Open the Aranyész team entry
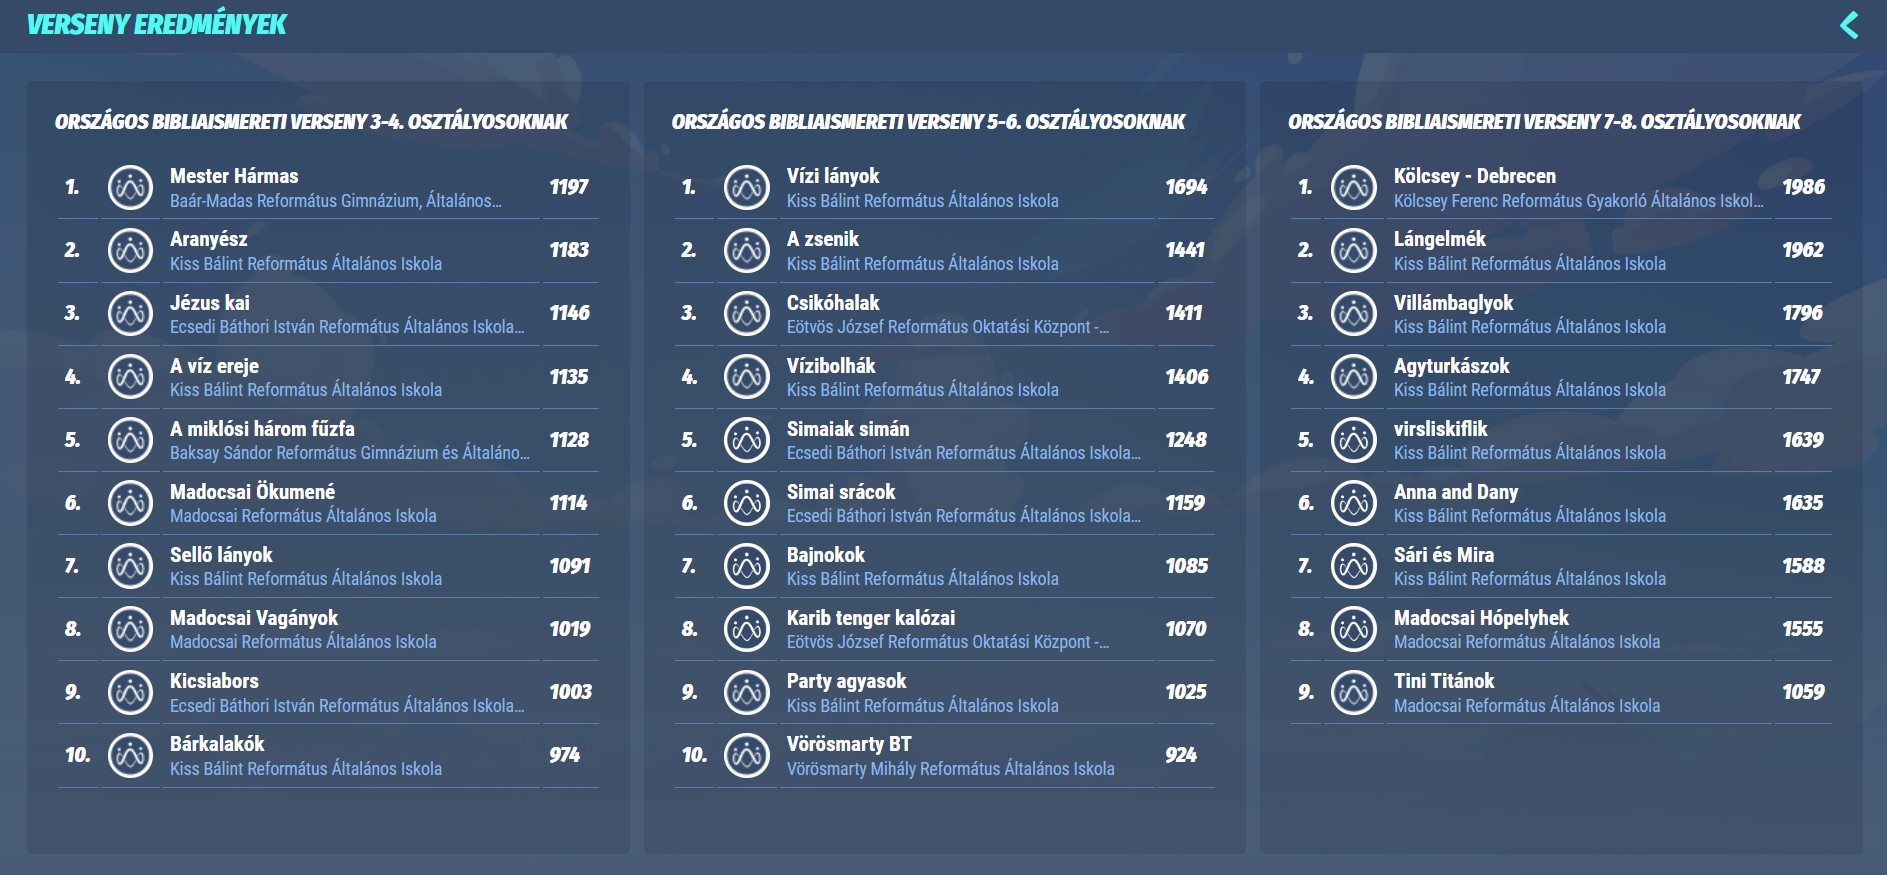 point(209,240)
